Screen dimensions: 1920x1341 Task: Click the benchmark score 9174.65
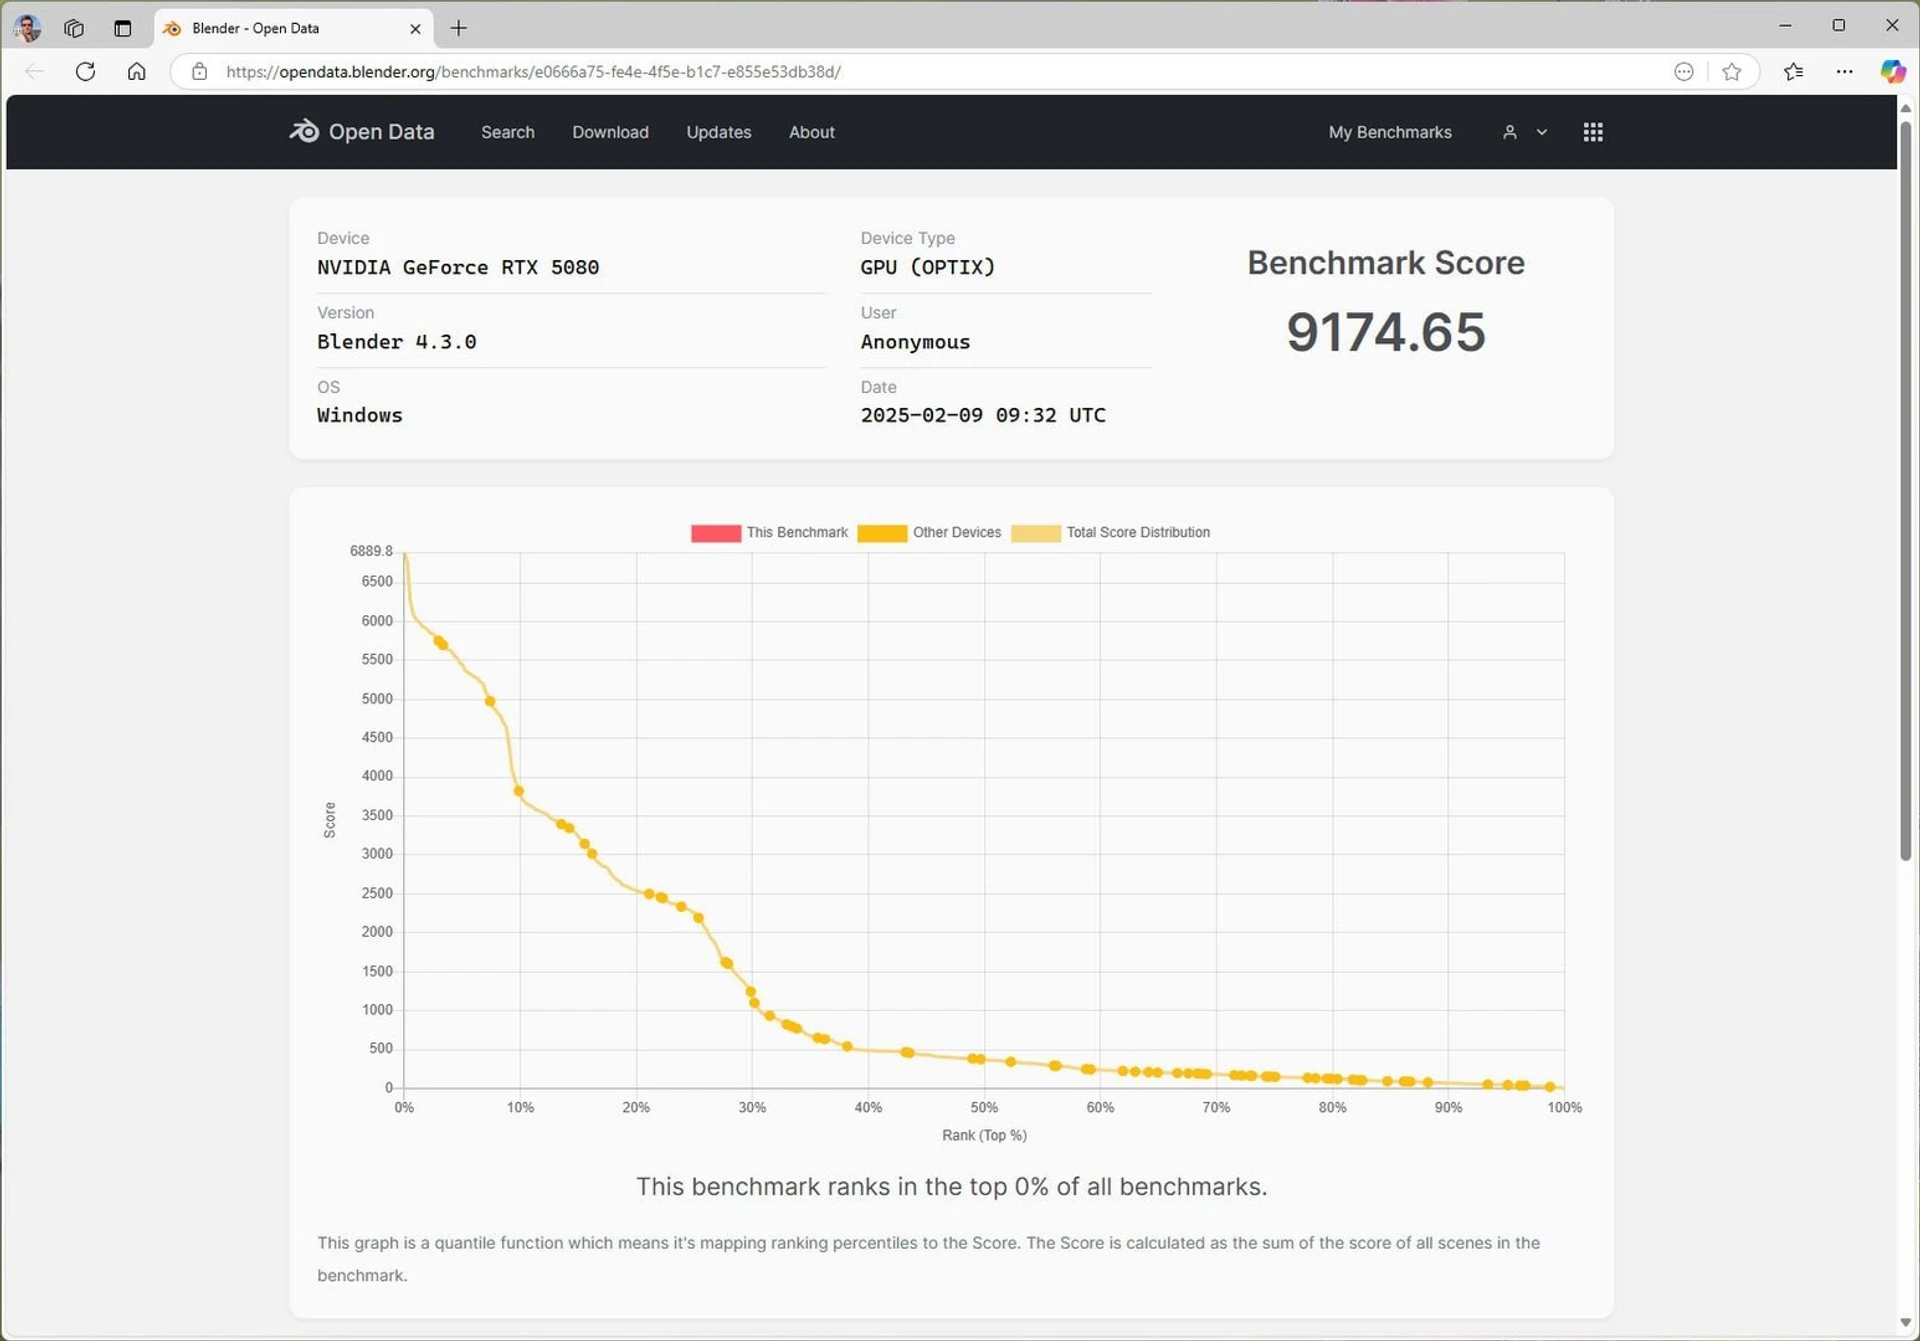point(1385,332)
